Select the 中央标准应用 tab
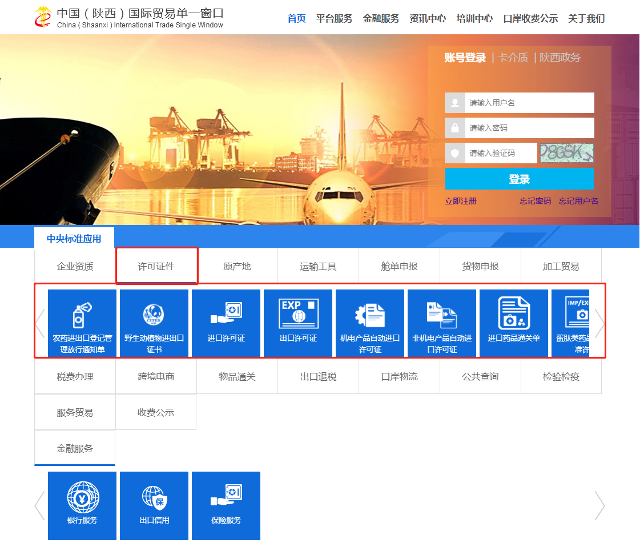 [74, 238]
